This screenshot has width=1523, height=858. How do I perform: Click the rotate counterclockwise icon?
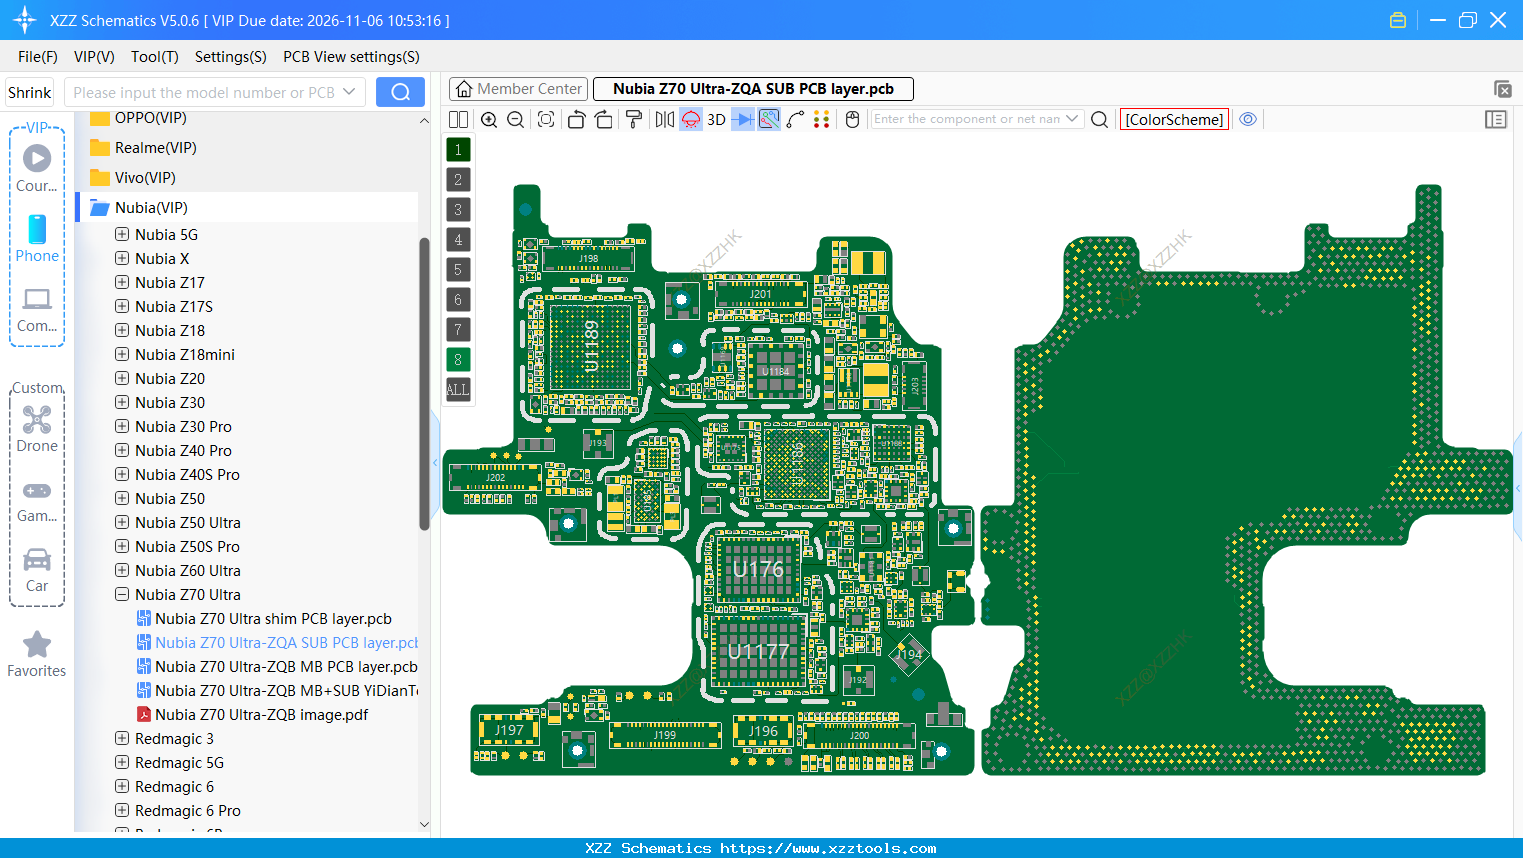(573, 119)
